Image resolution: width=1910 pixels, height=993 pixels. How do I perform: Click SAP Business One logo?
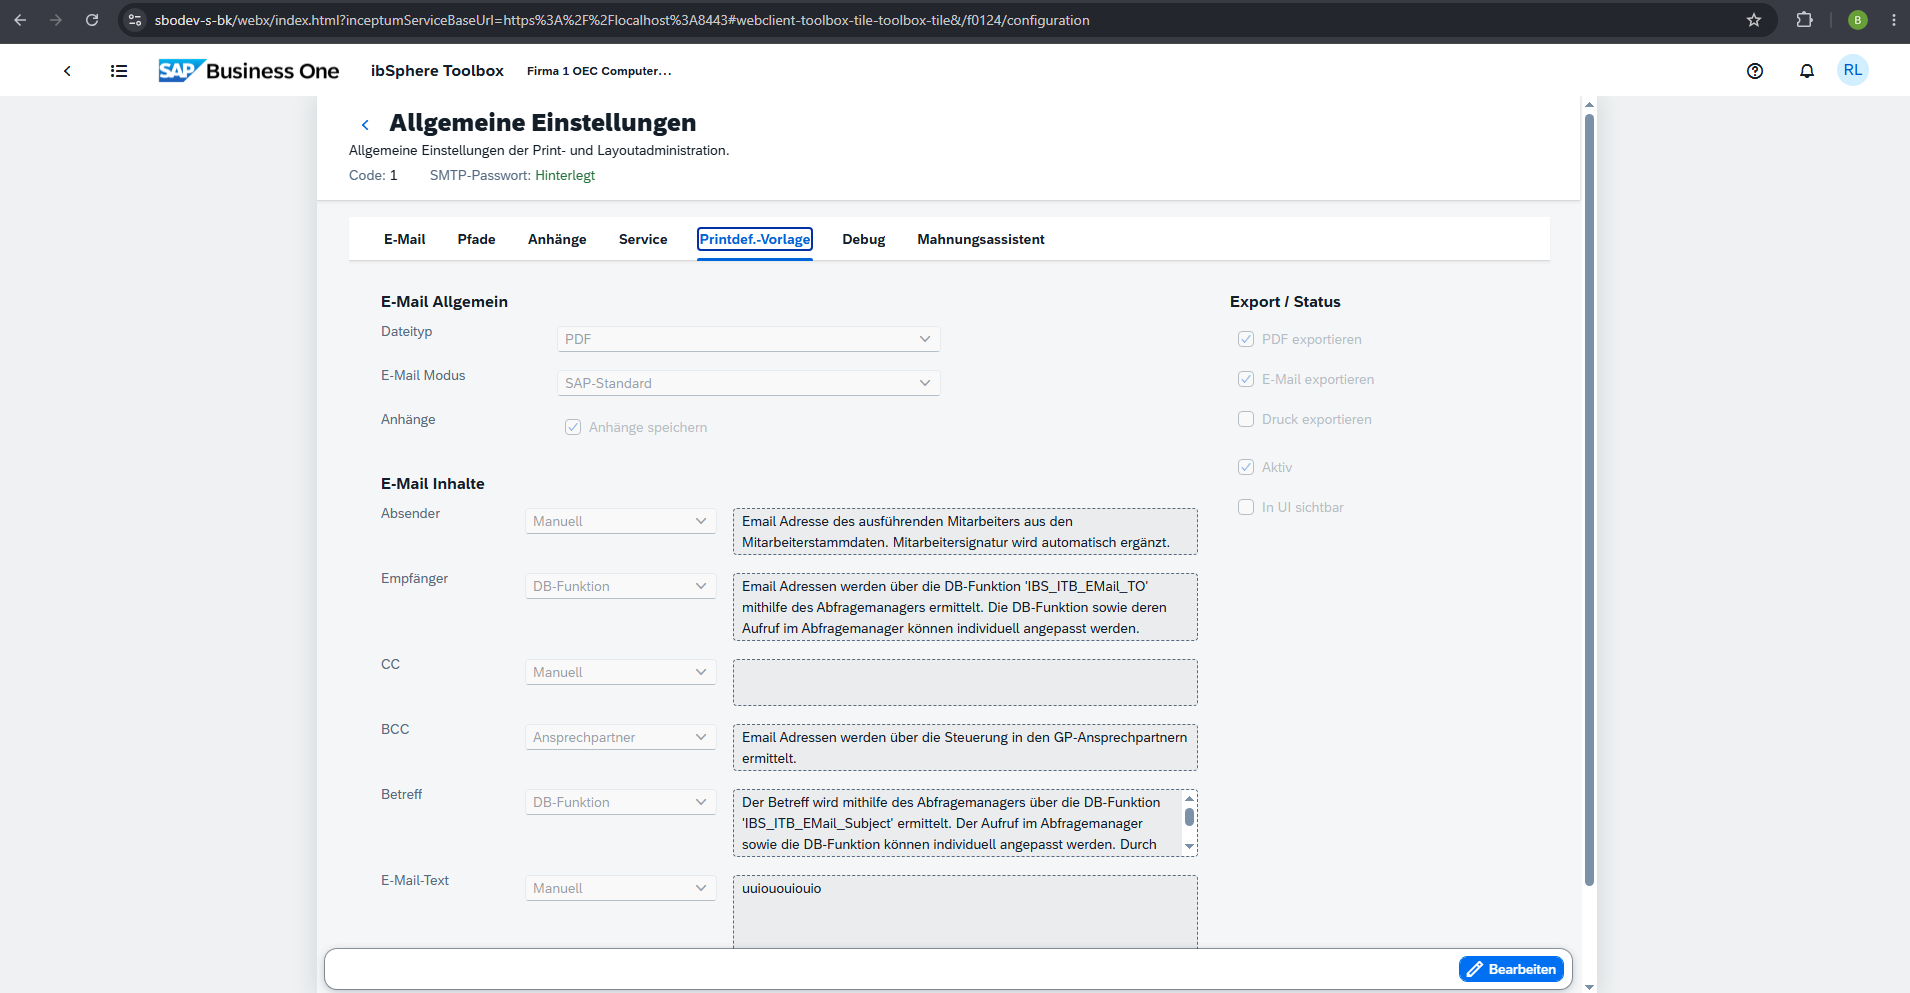pyautogui.click(x=249, y=71)
